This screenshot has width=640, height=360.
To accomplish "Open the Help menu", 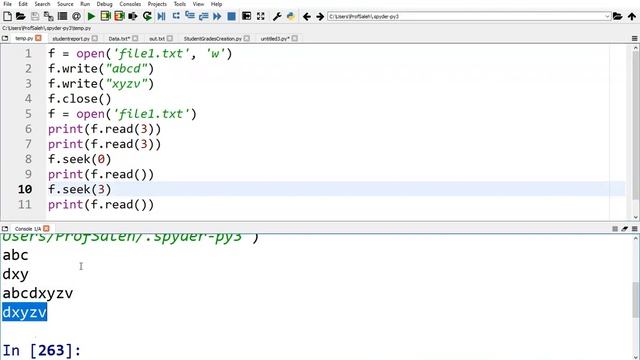I will click(216, 4).
